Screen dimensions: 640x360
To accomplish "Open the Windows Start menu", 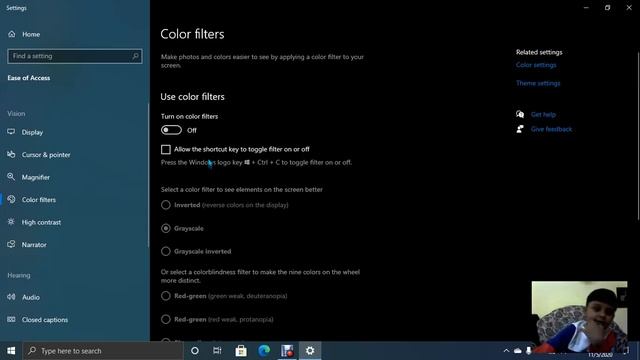I will 11,351.
